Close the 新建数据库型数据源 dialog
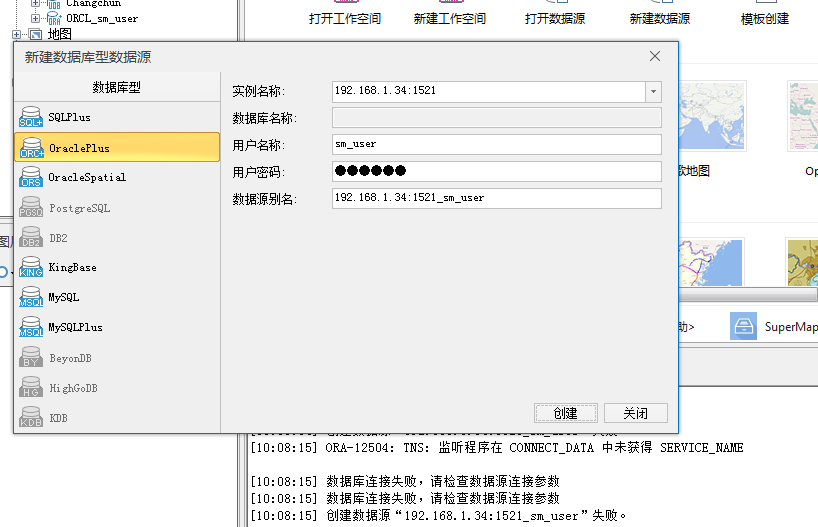 click(x=655, y=56)
